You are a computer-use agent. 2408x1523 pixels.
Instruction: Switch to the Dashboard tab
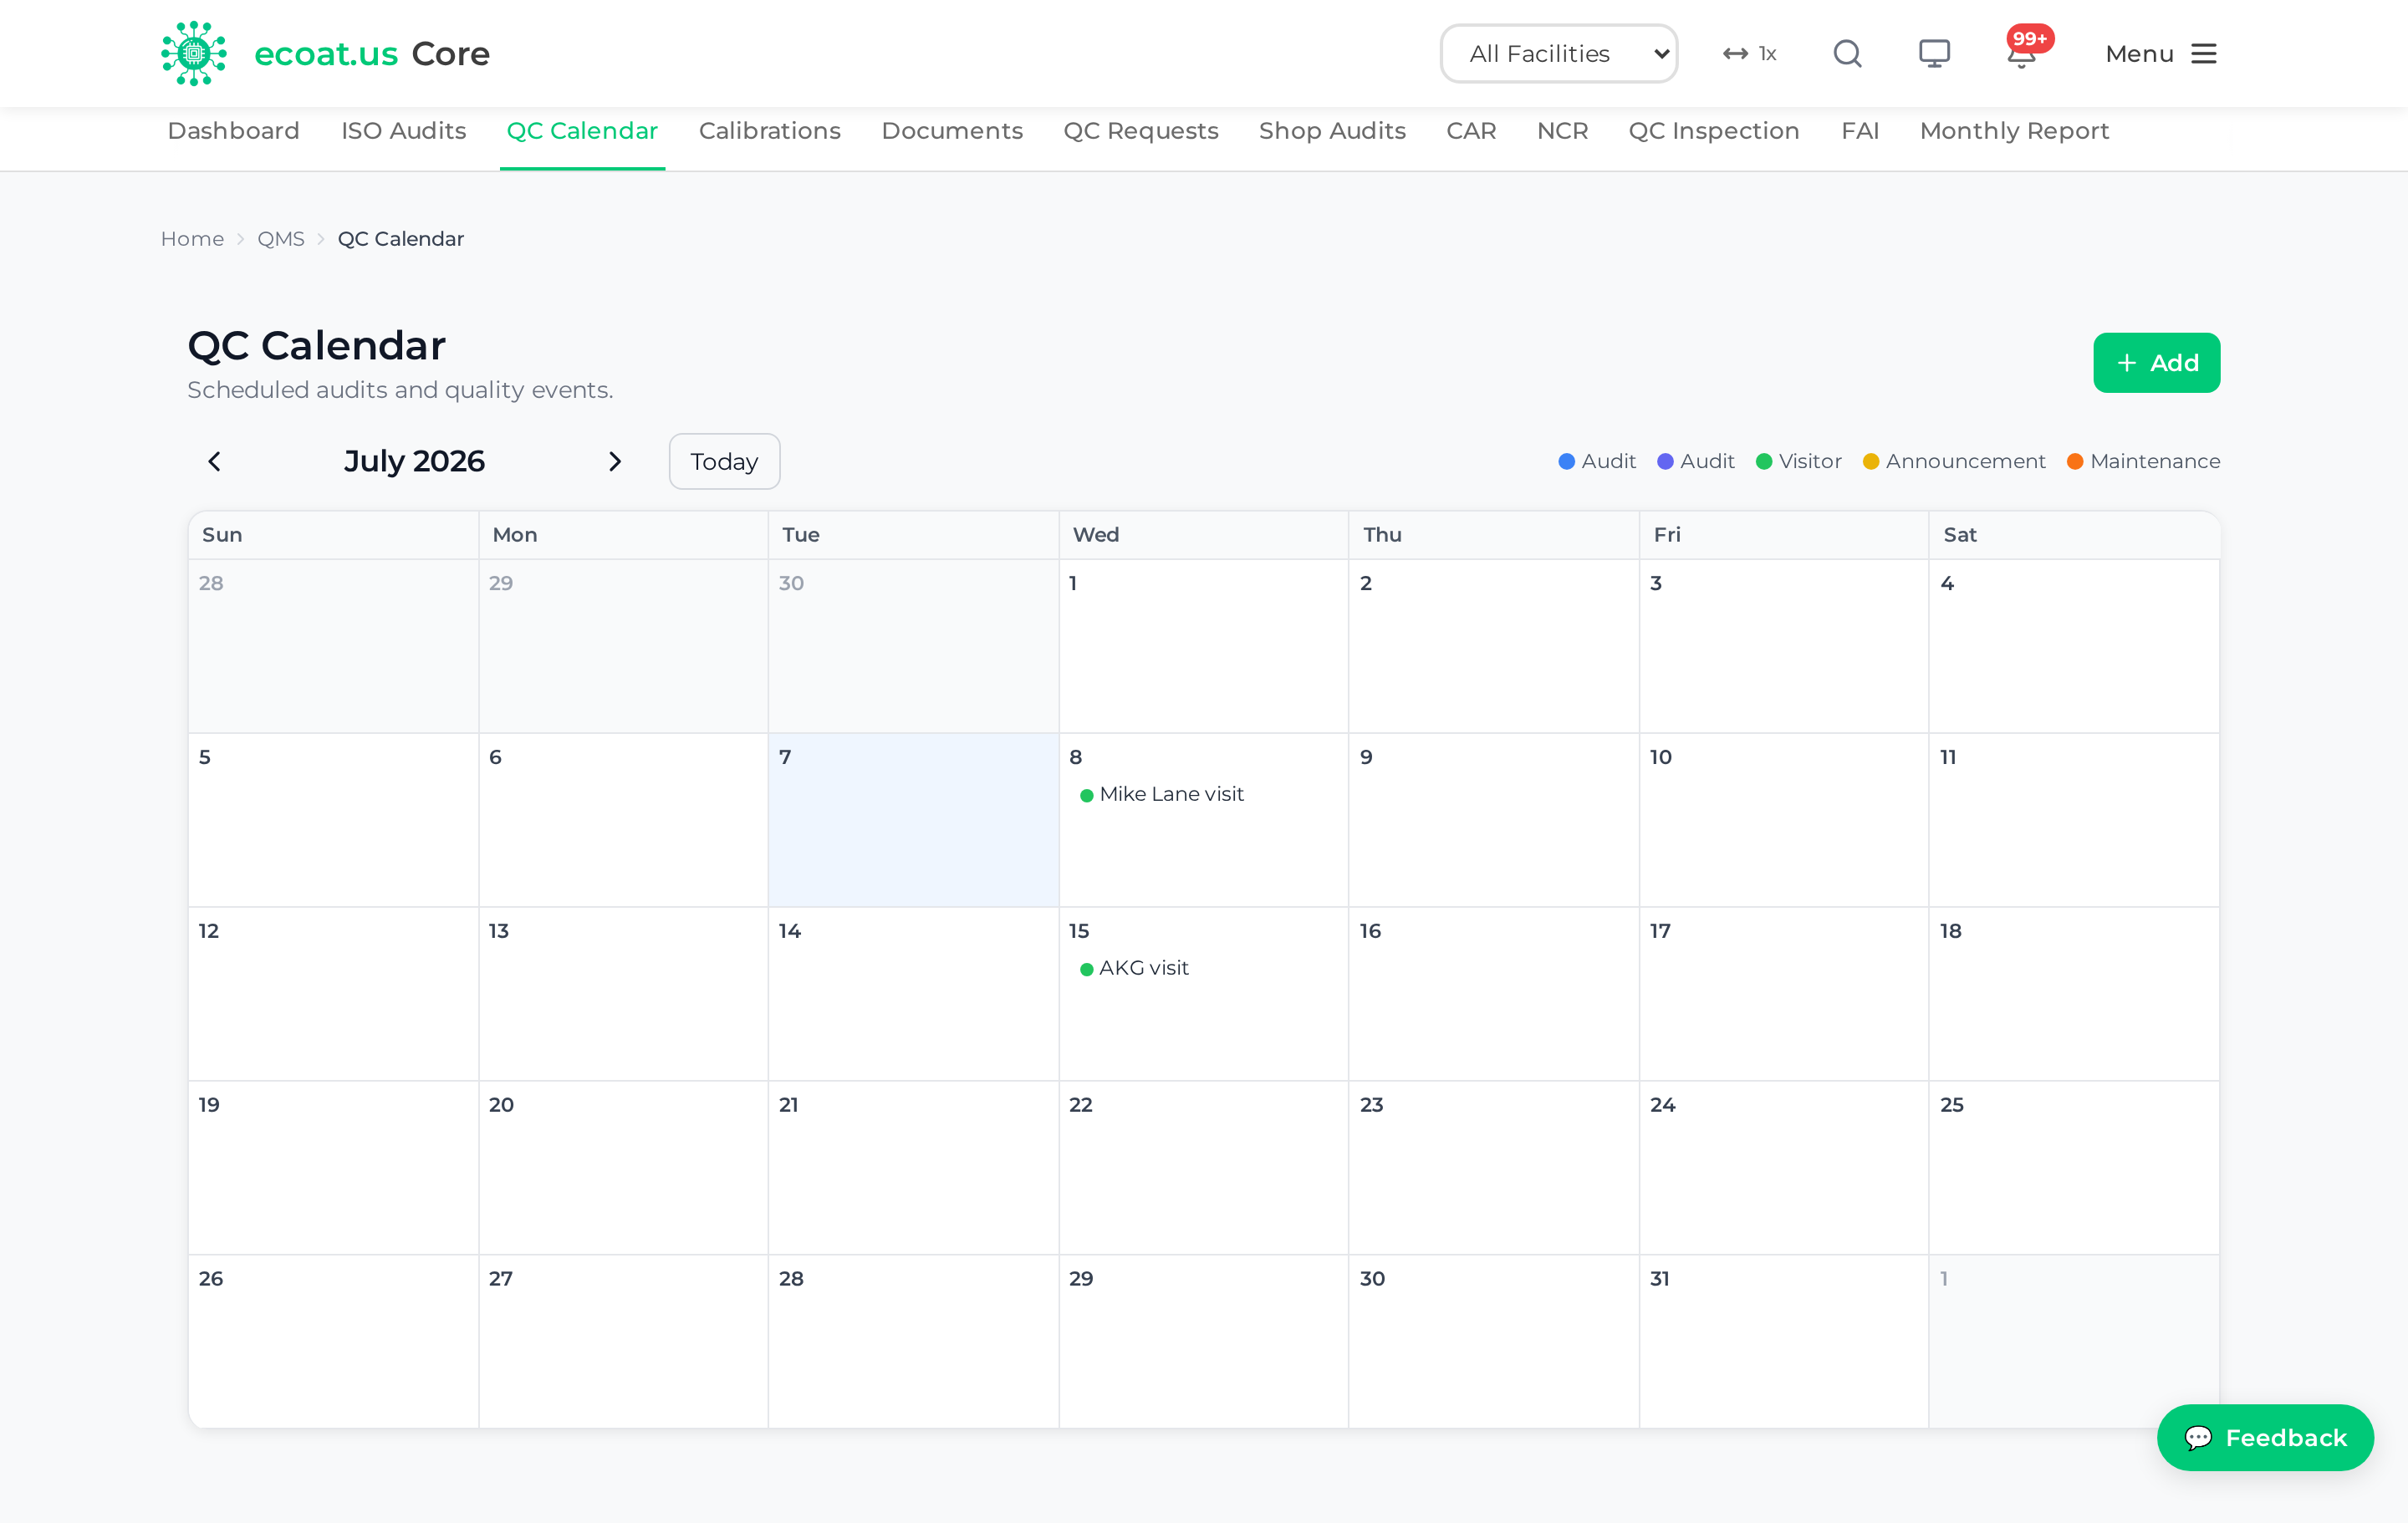point(233,131)
